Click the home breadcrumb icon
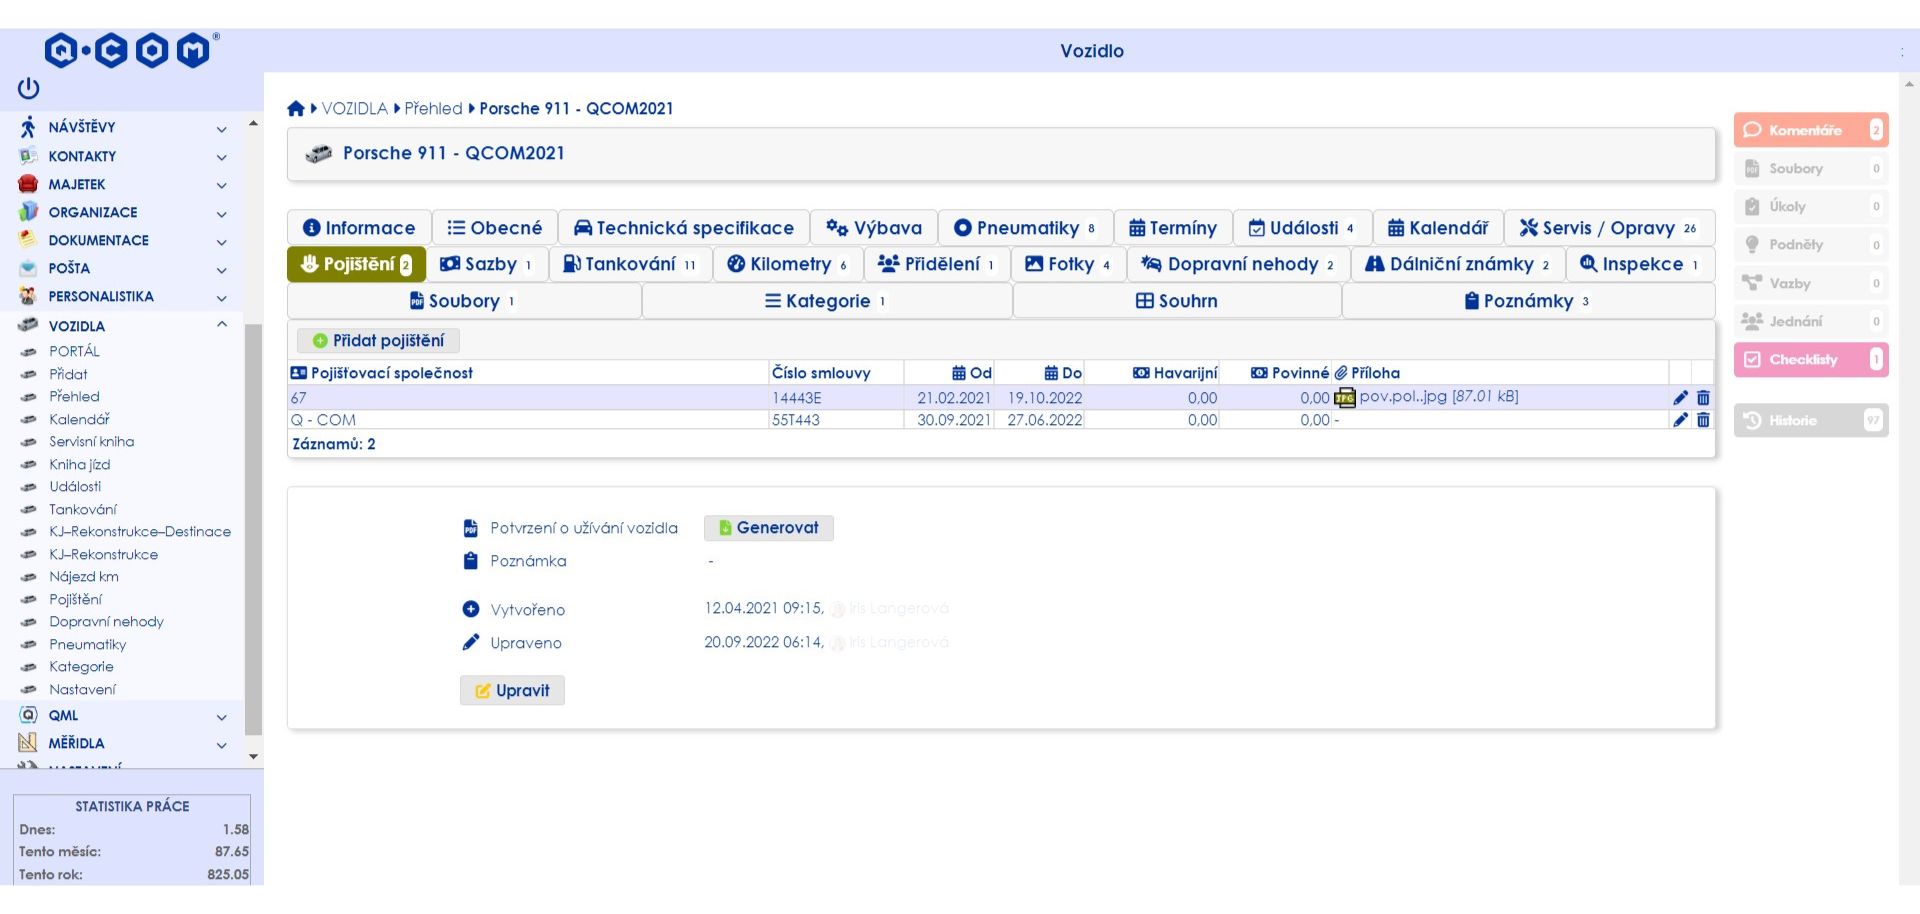Viewport: 1920px width, 914px height. [x=296, y=108]
